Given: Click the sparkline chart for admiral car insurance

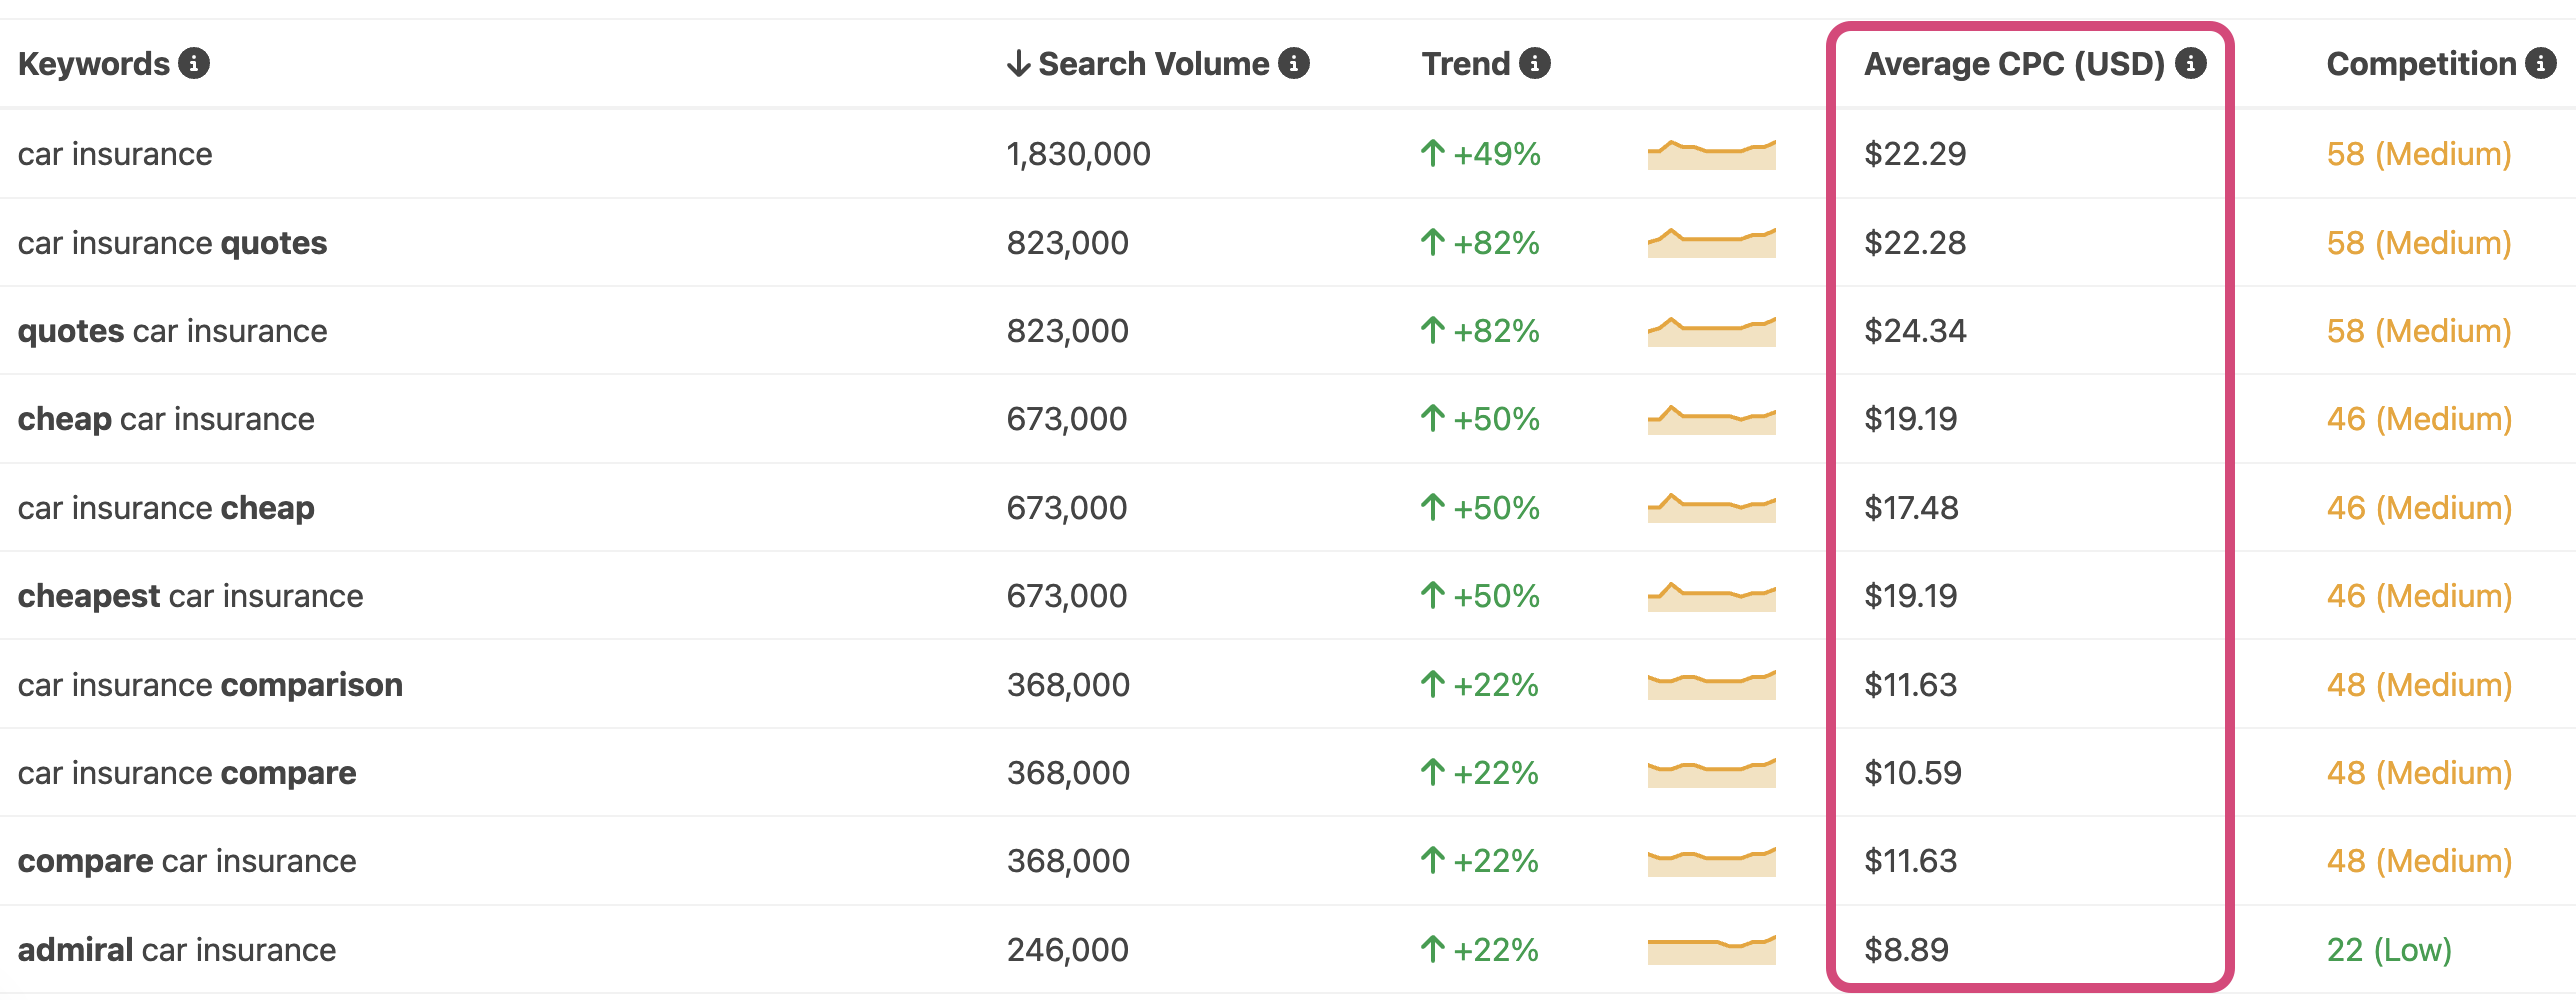Looking at the screenshot, I should pos(1710,948).
